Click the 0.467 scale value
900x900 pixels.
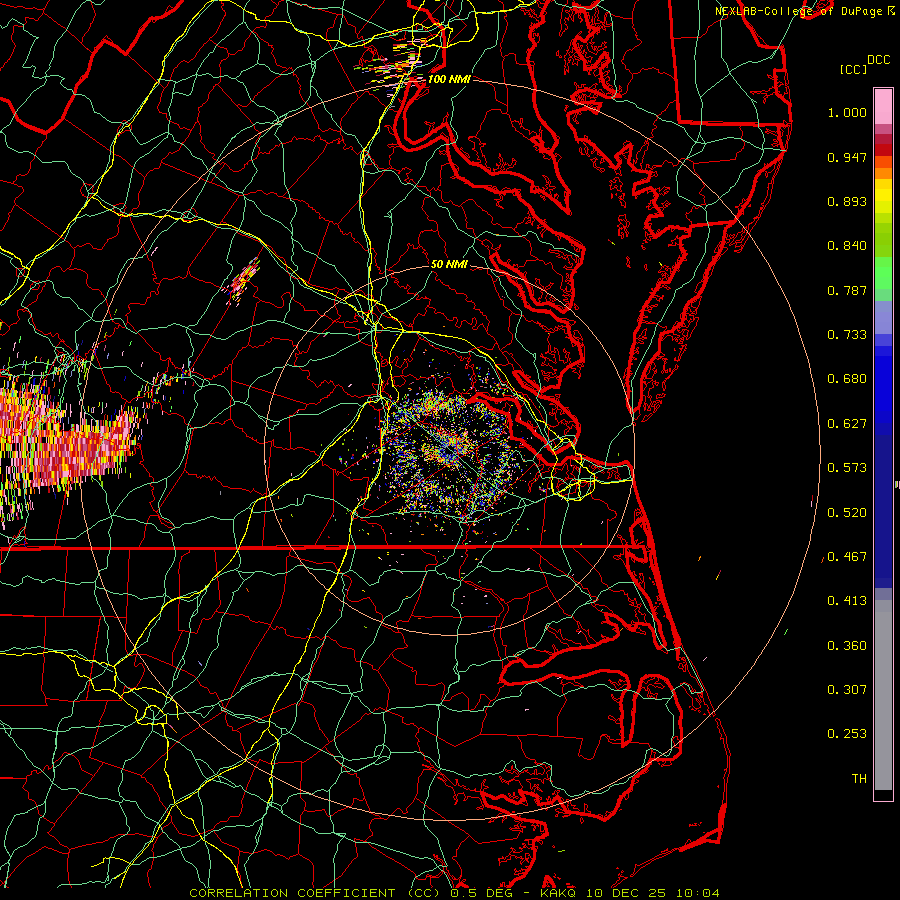pos(847,557)
